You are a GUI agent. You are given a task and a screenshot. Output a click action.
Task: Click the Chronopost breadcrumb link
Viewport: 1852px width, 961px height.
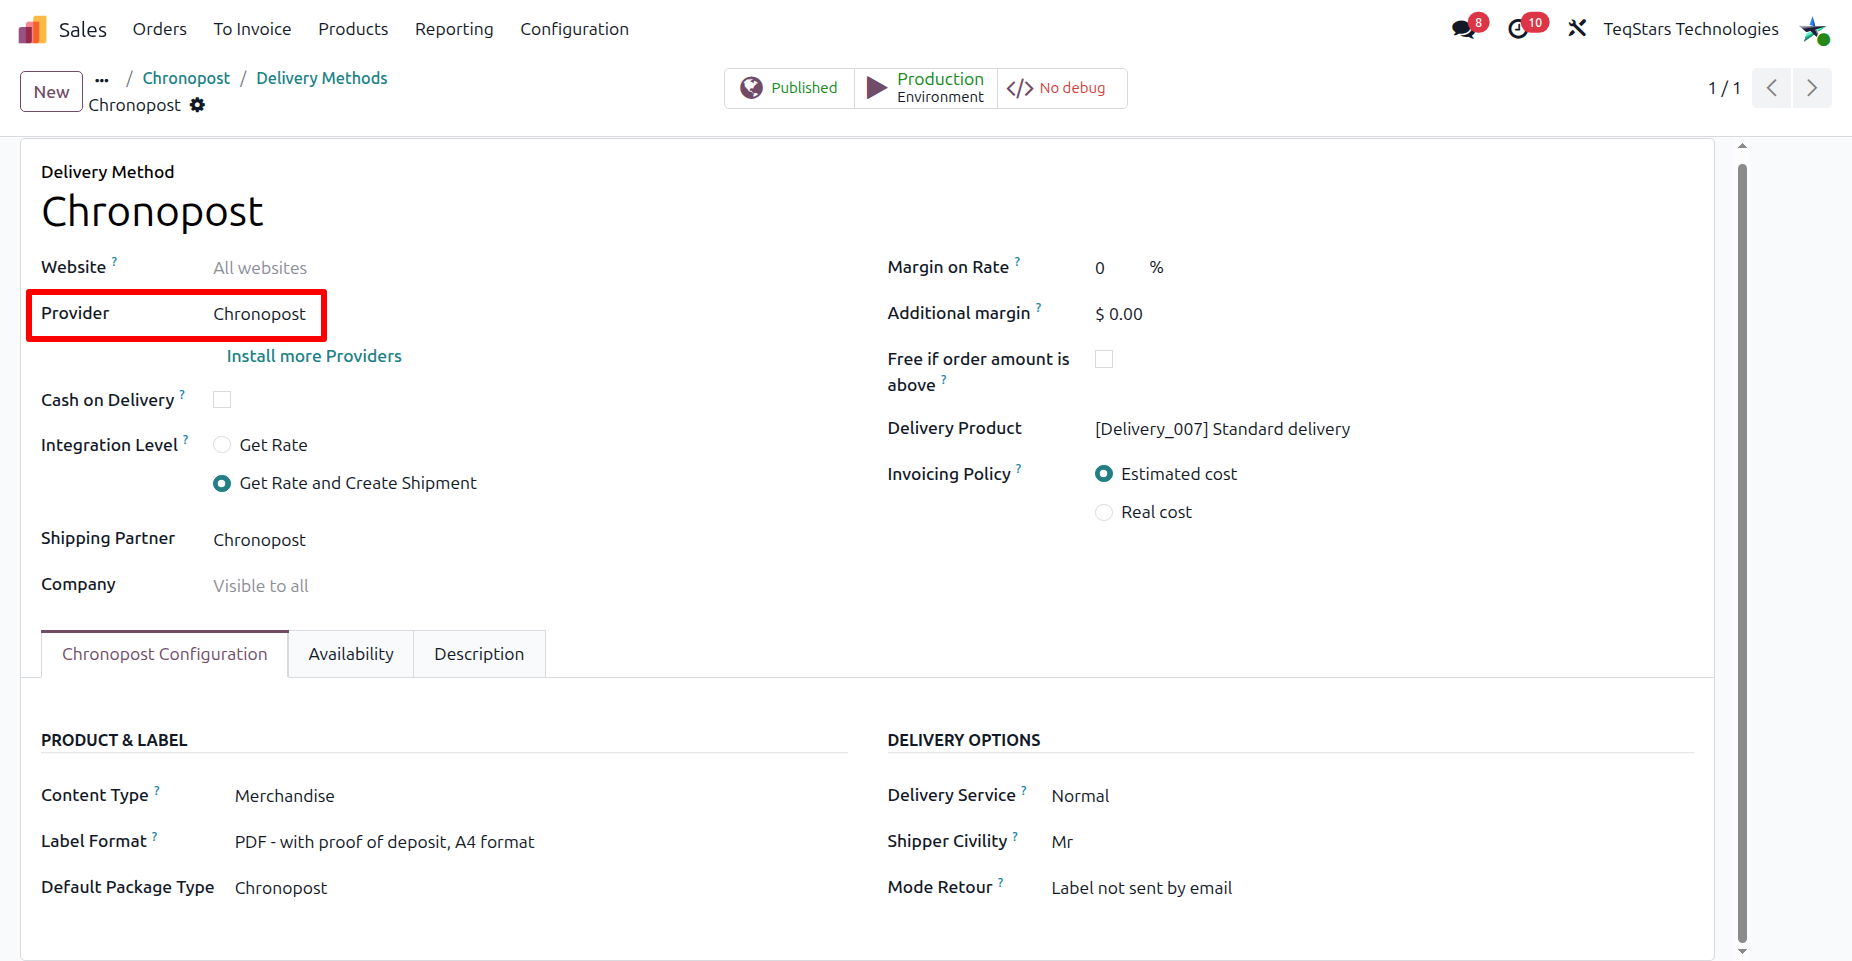pos(186,78)
